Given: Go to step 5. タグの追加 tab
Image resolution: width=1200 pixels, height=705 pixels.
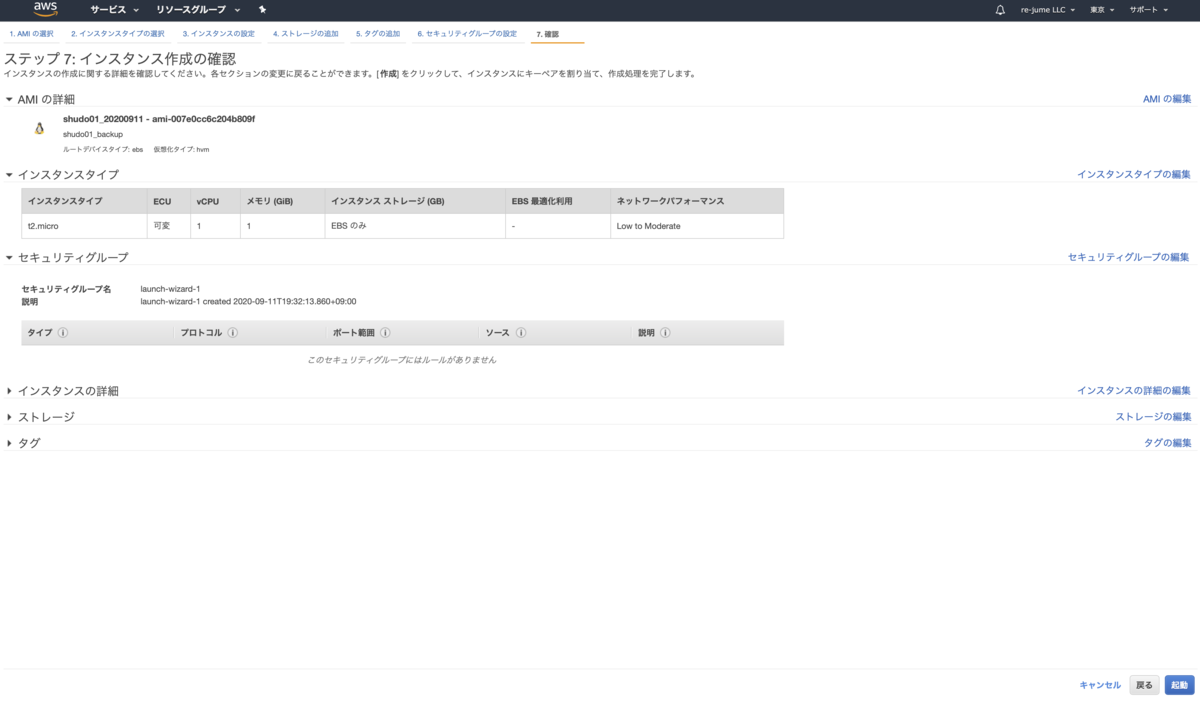Looking at the screenshot, I should click(x=378, y=34).
